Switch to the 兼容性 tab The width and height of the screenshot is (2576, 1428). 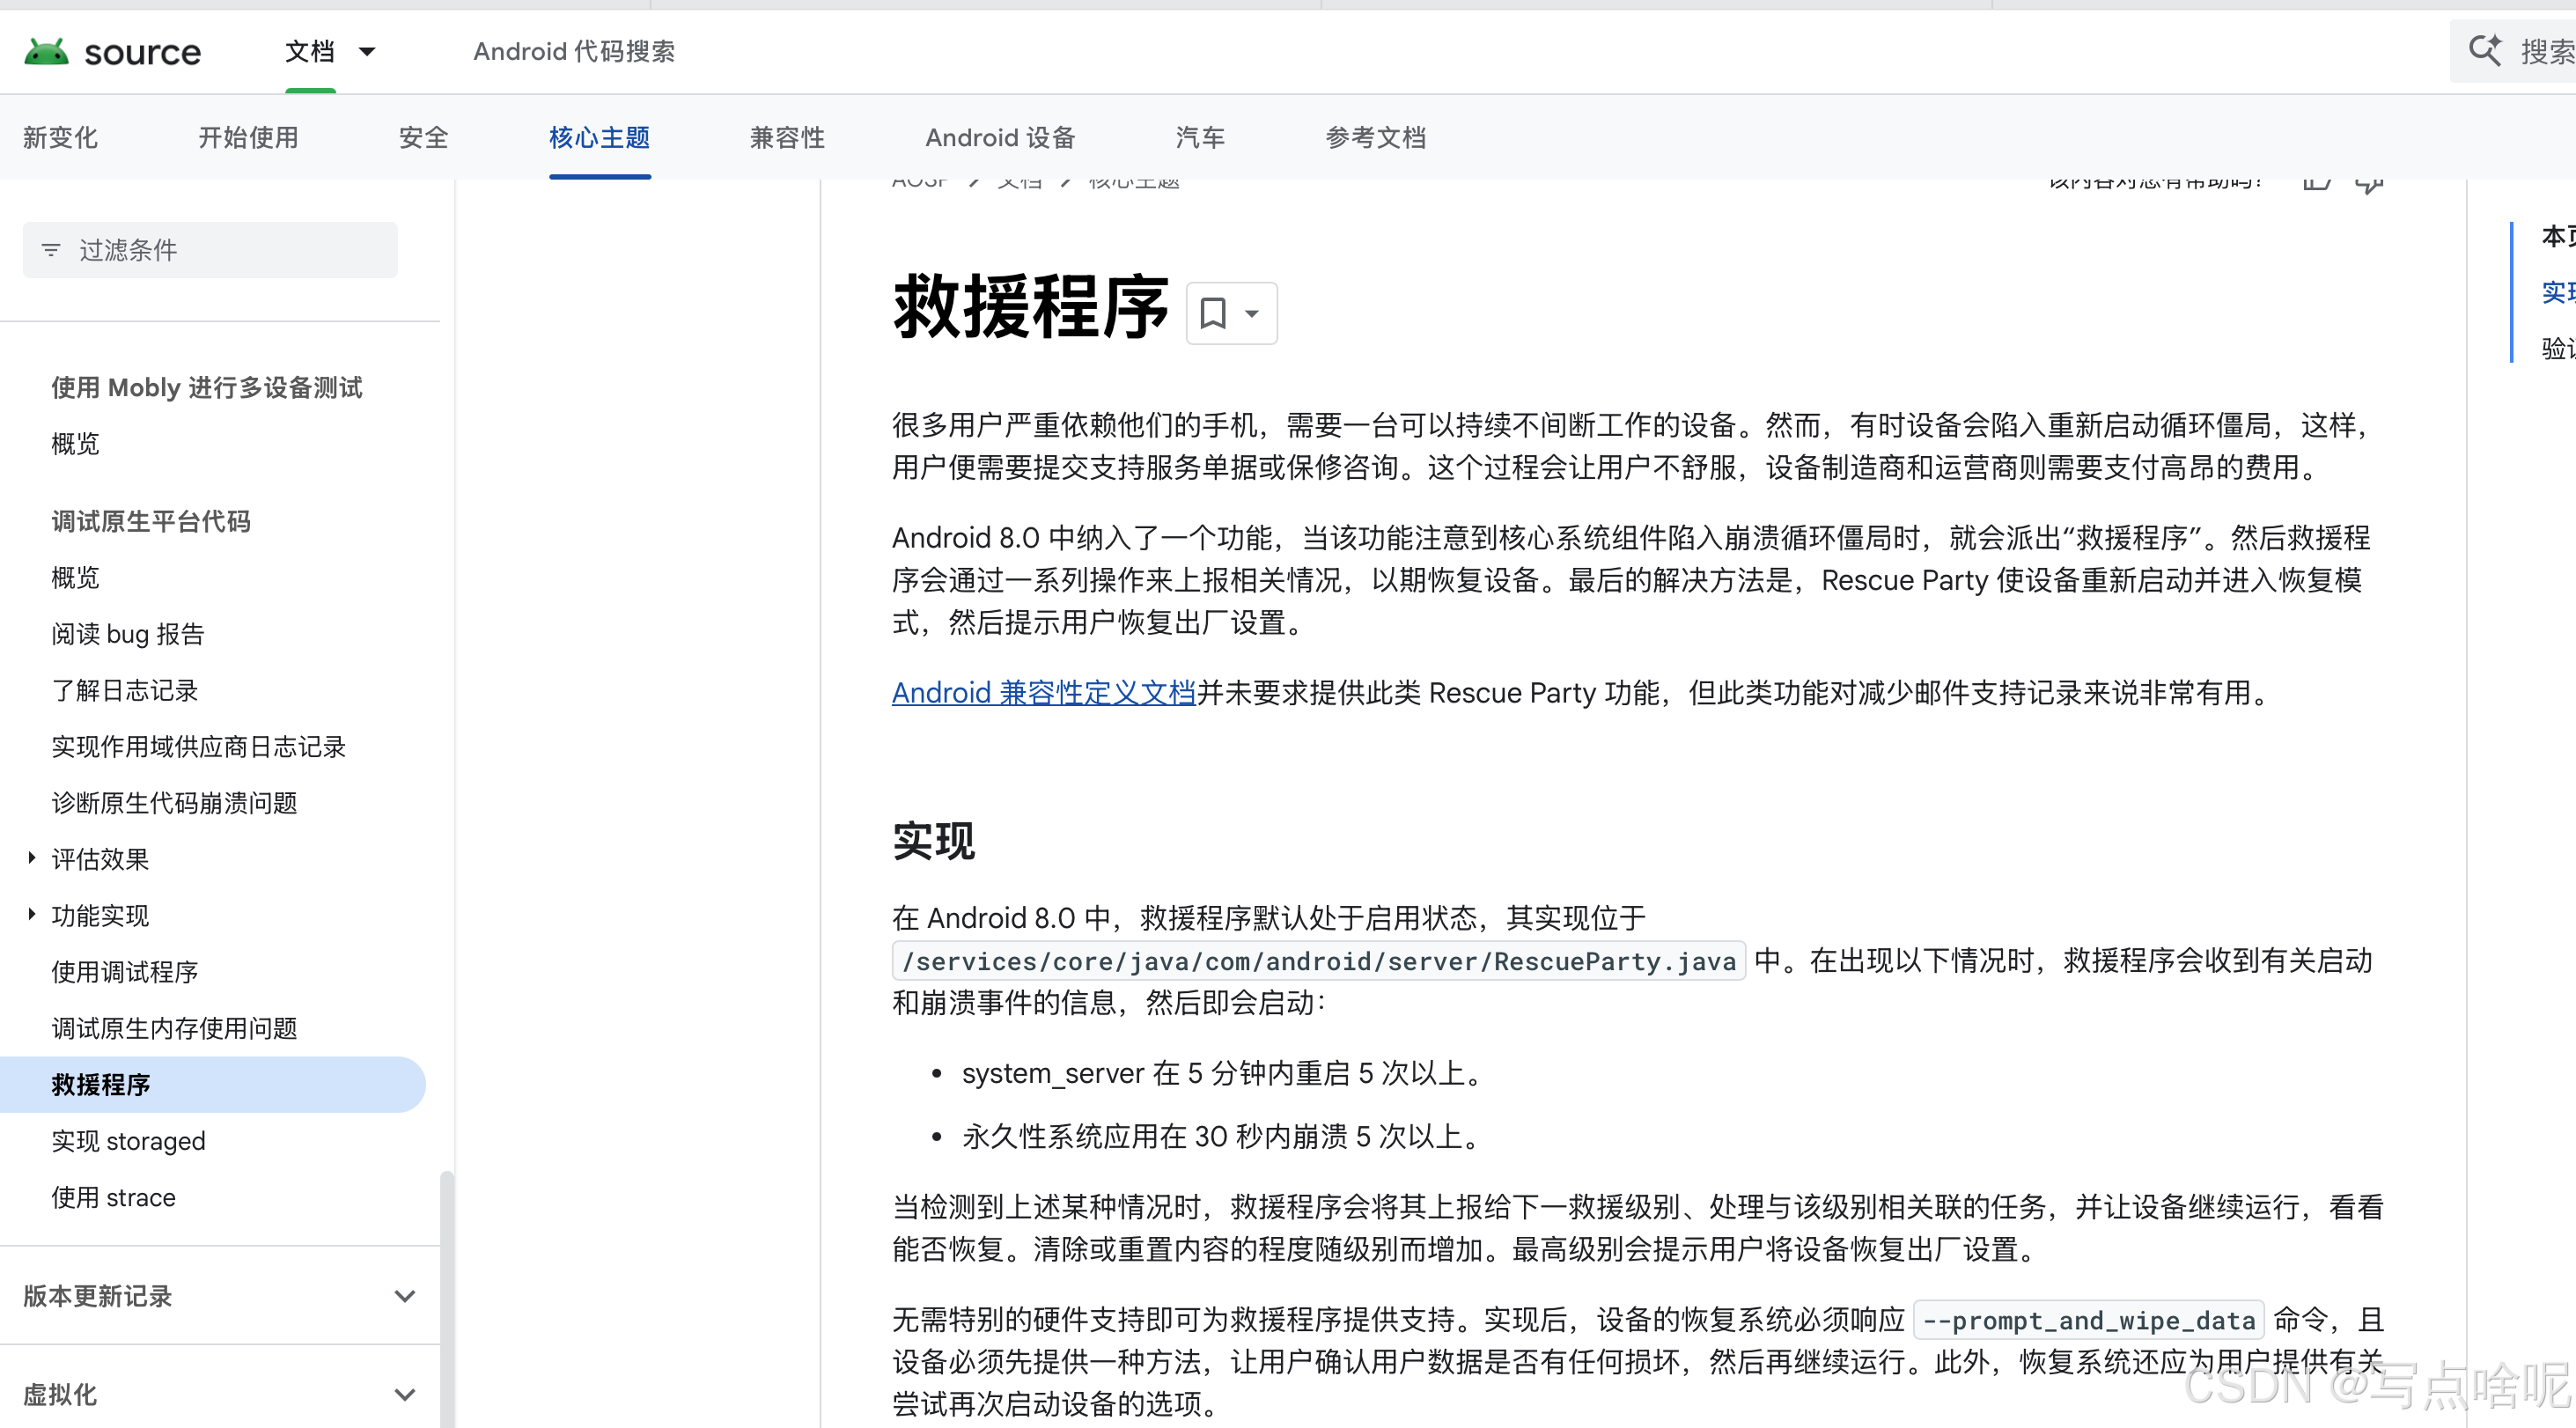(x=787, y=138)
